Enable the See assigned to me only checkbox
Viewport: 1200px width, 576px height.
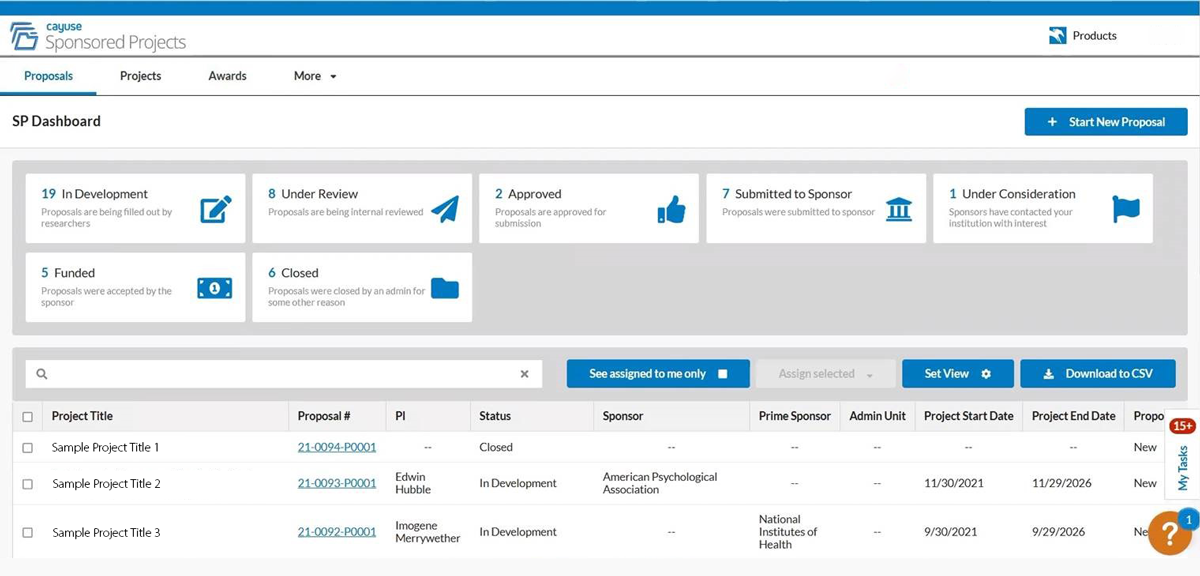pos(723,374)
